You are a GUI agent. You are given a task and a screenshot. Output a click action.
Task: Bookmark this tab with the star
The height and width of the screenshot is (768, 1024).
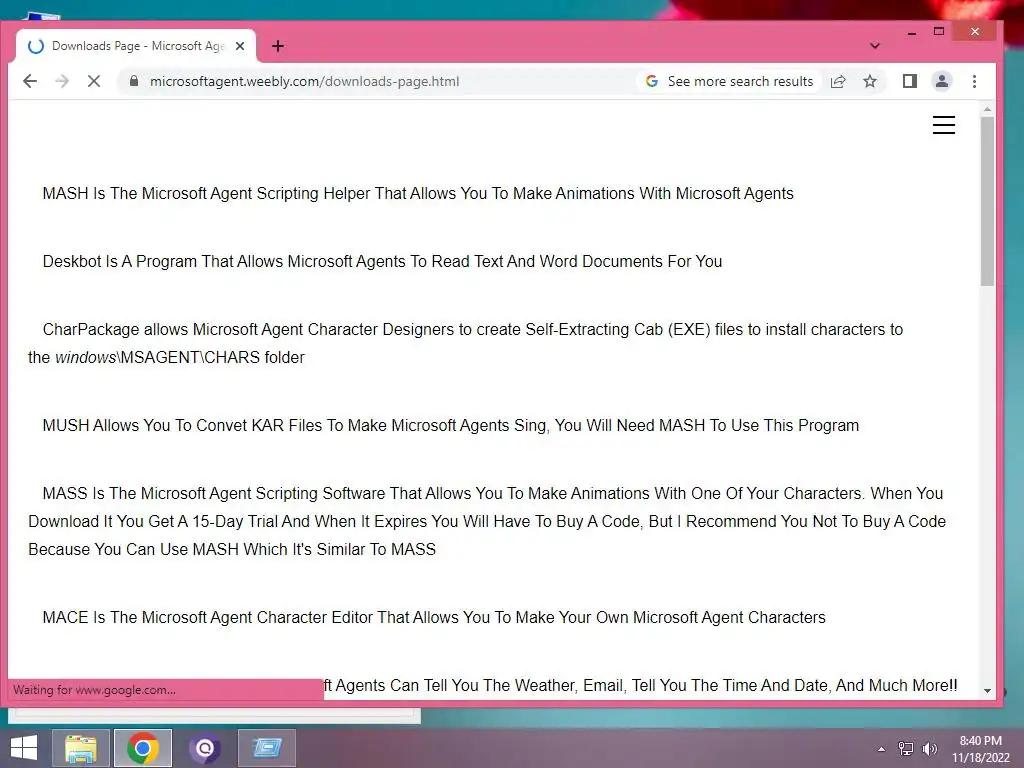pyautogui.click(x=870, y=81)
